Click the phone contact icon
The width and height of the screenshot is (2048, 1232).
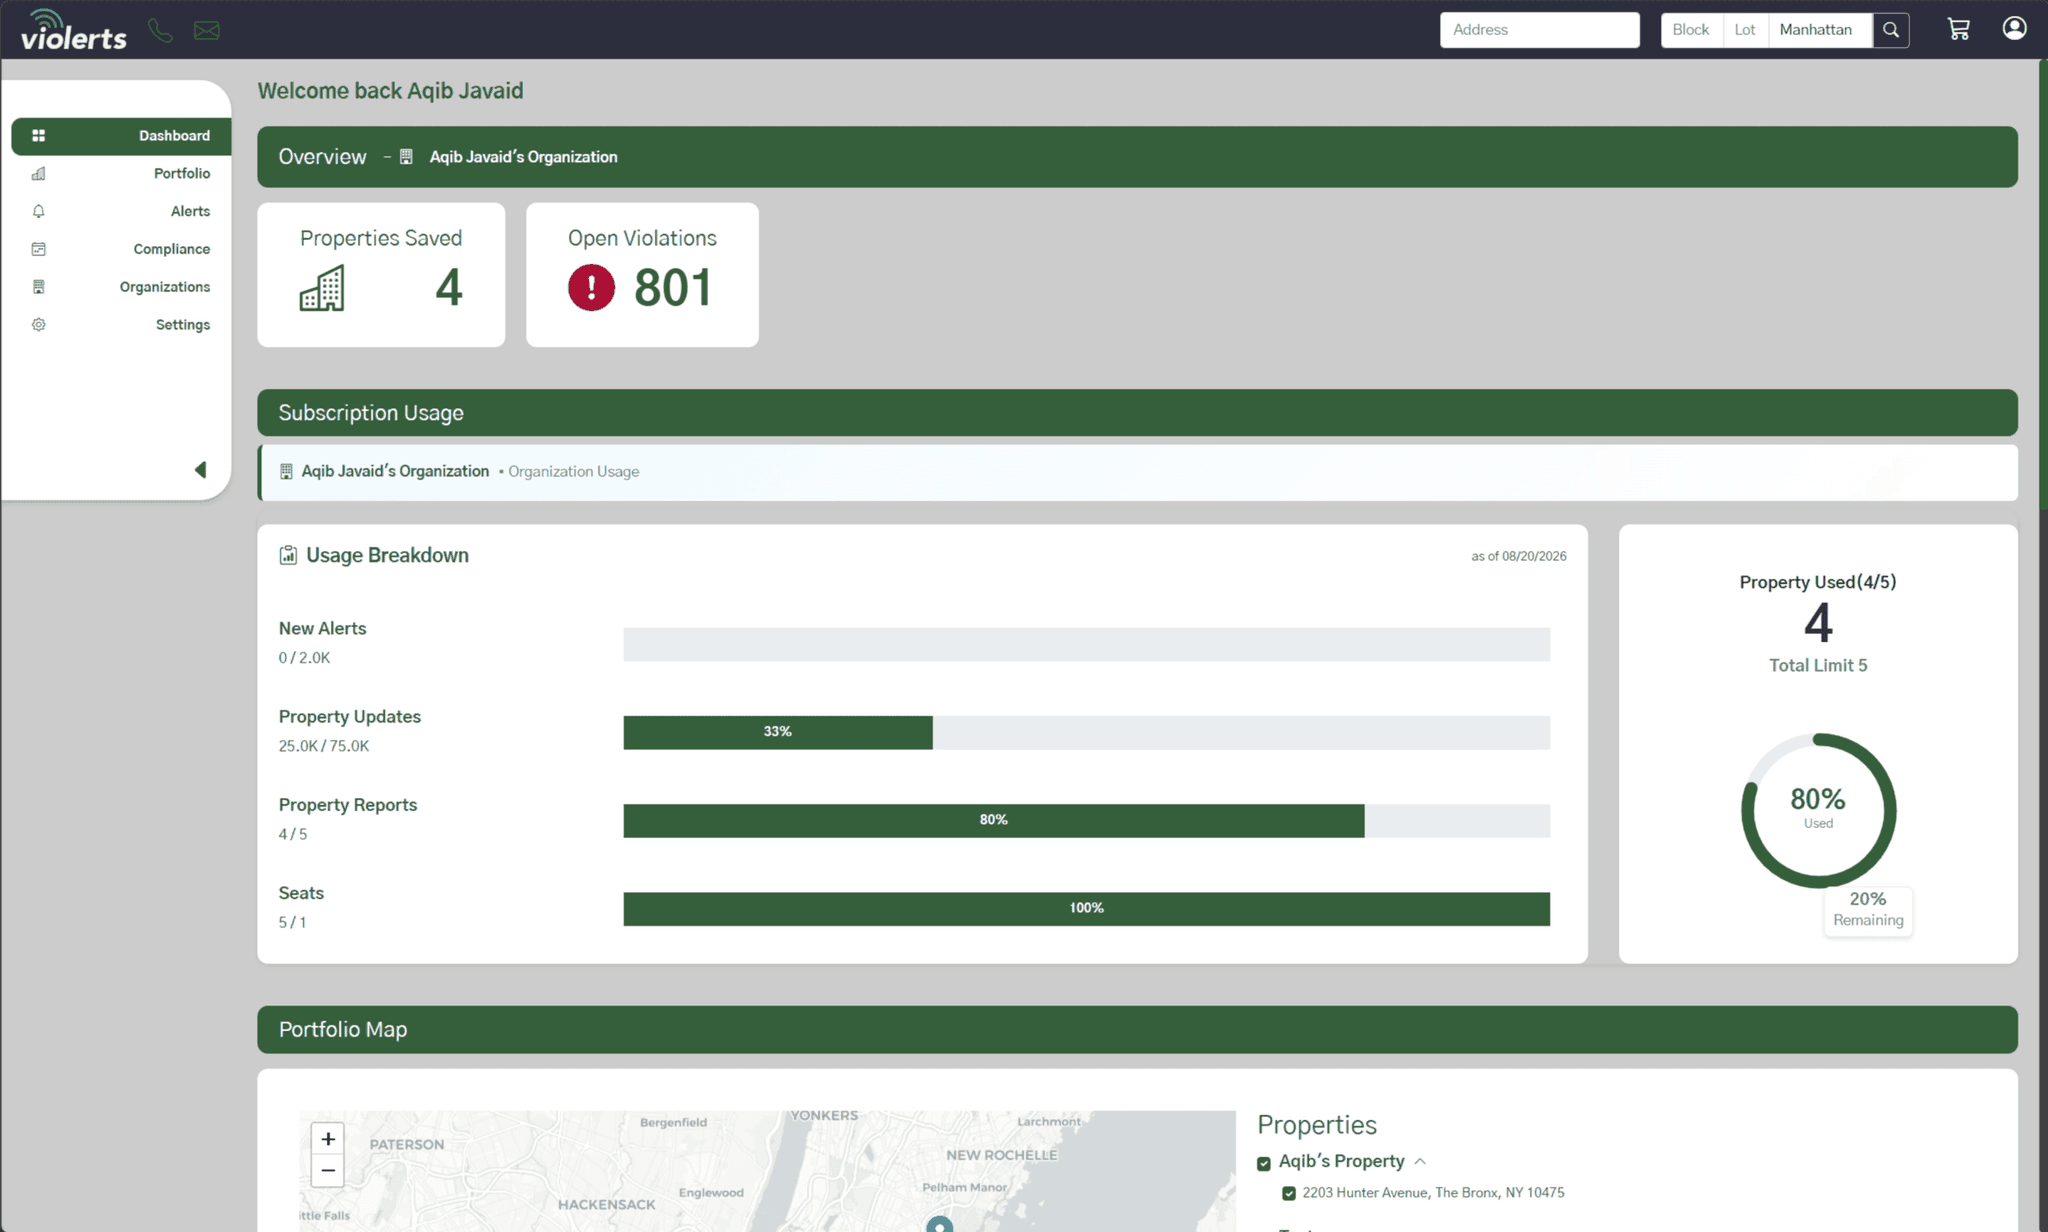coord(160,30)
